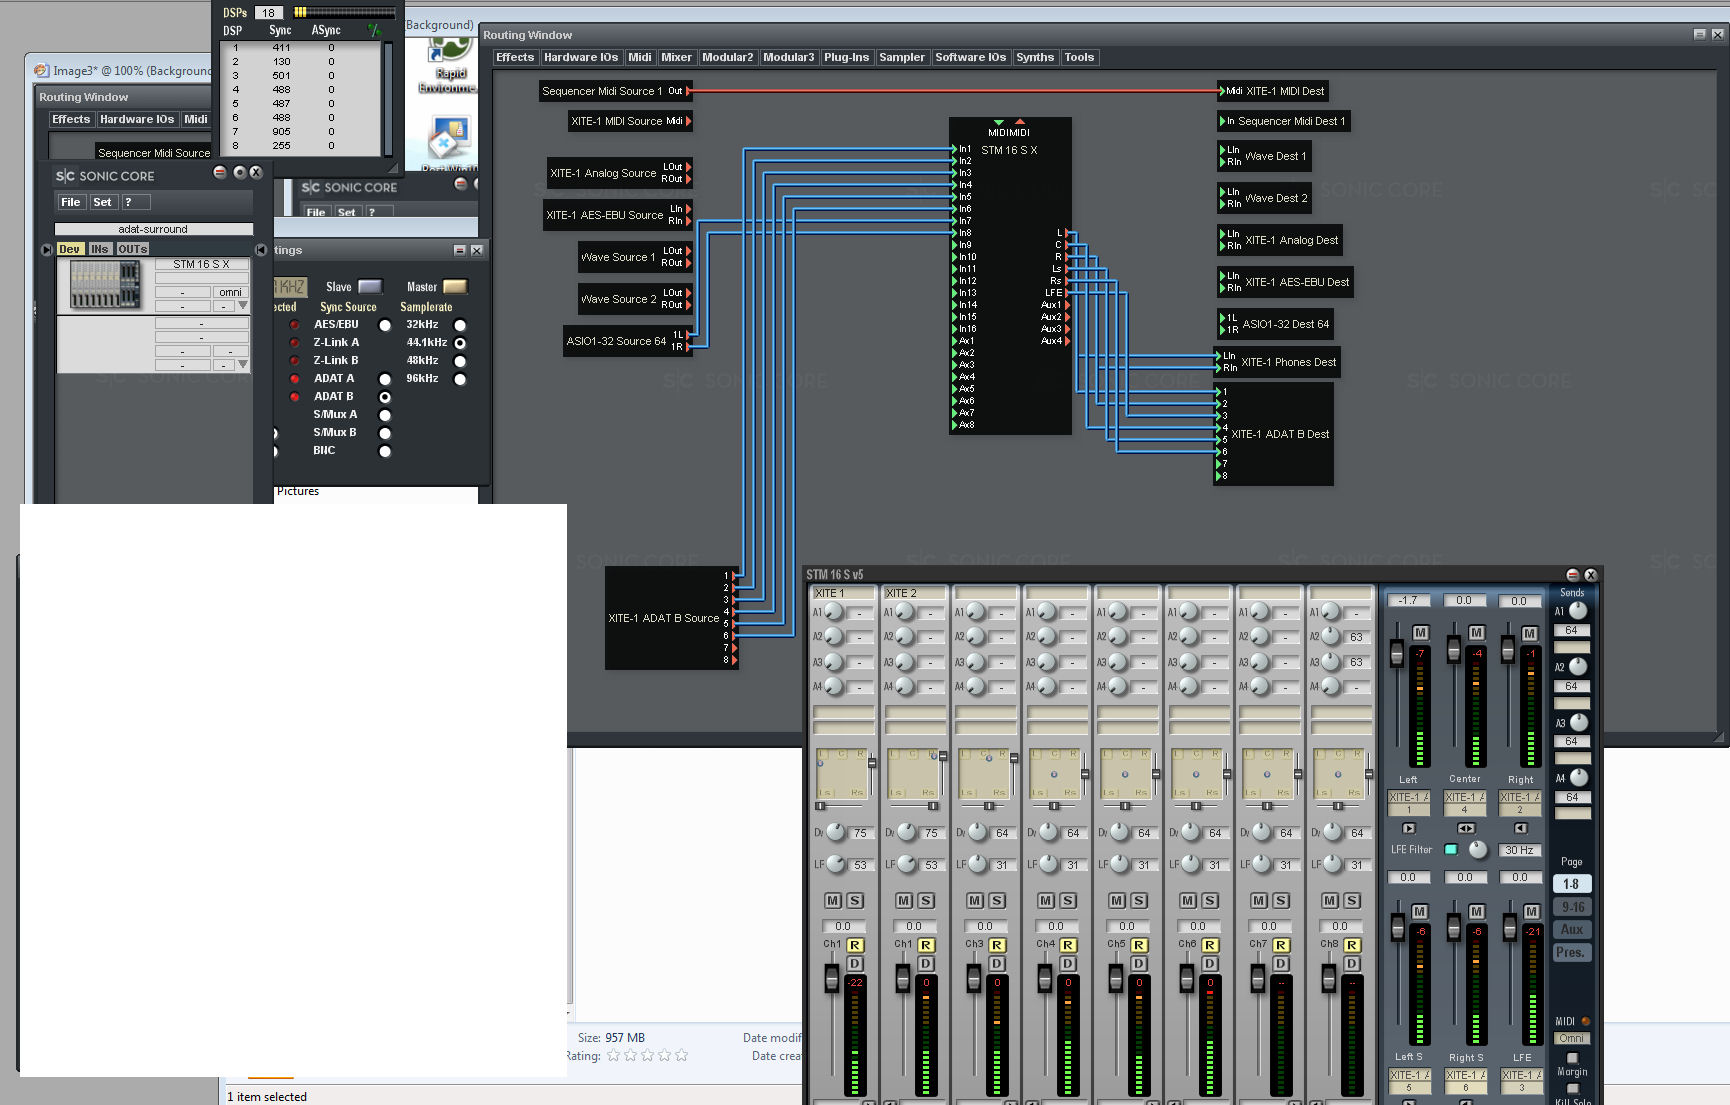Open the Synths menu in Routing Window
Viewport: 1730px width, 1105px height.
point(1035,57)
